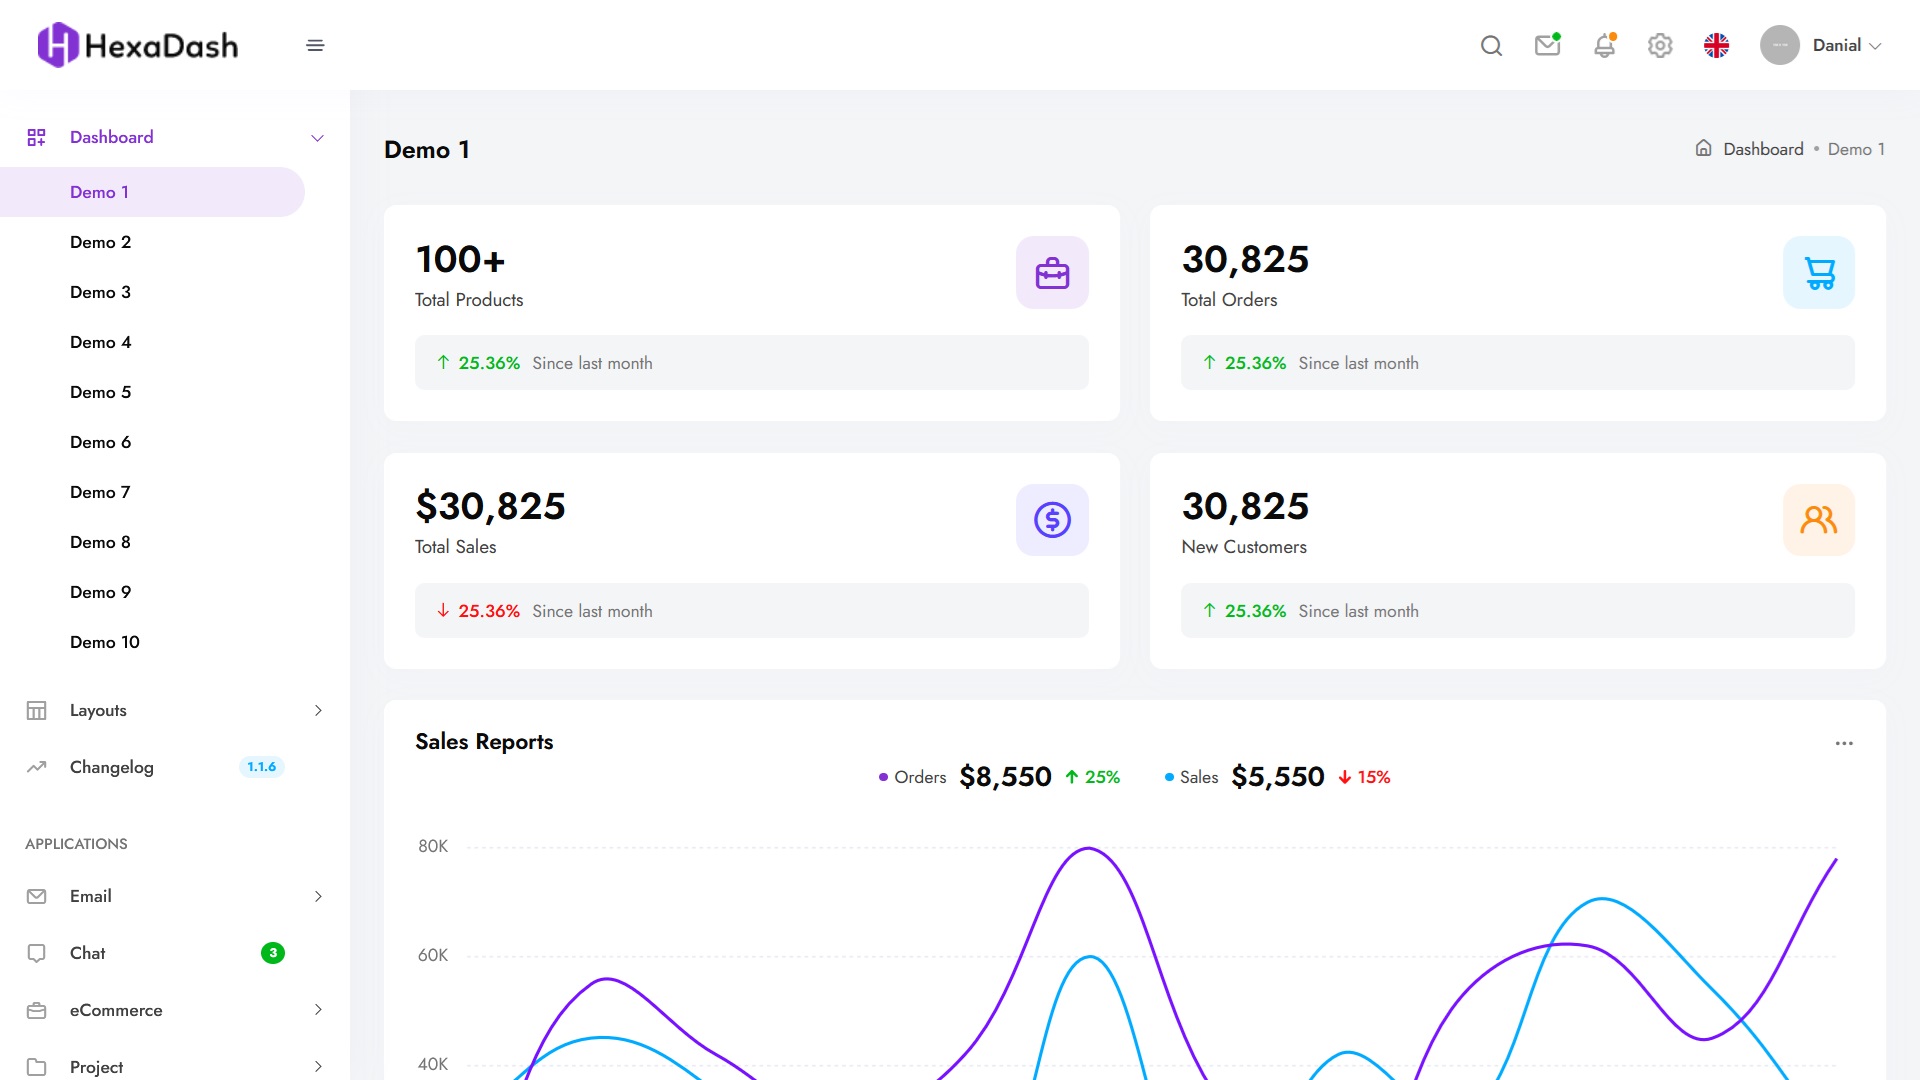The width and height of the screenshot is (1920, 1080).
Task: Click the 1.1.6 version badge
Action: tap(261, 767)
